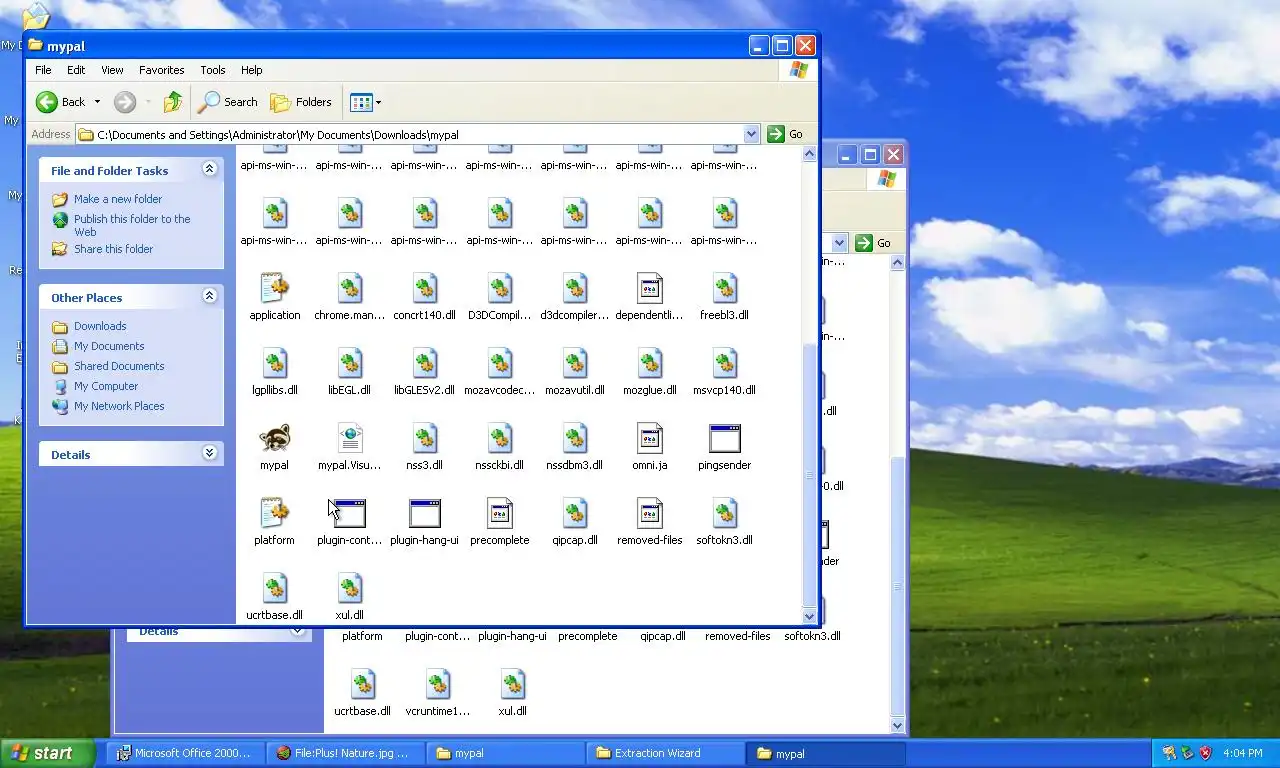Viewport: 1280px width, 768px height.
Task: Switch to Extraction Wizard taskbar item
Action: tap(665, 753)
